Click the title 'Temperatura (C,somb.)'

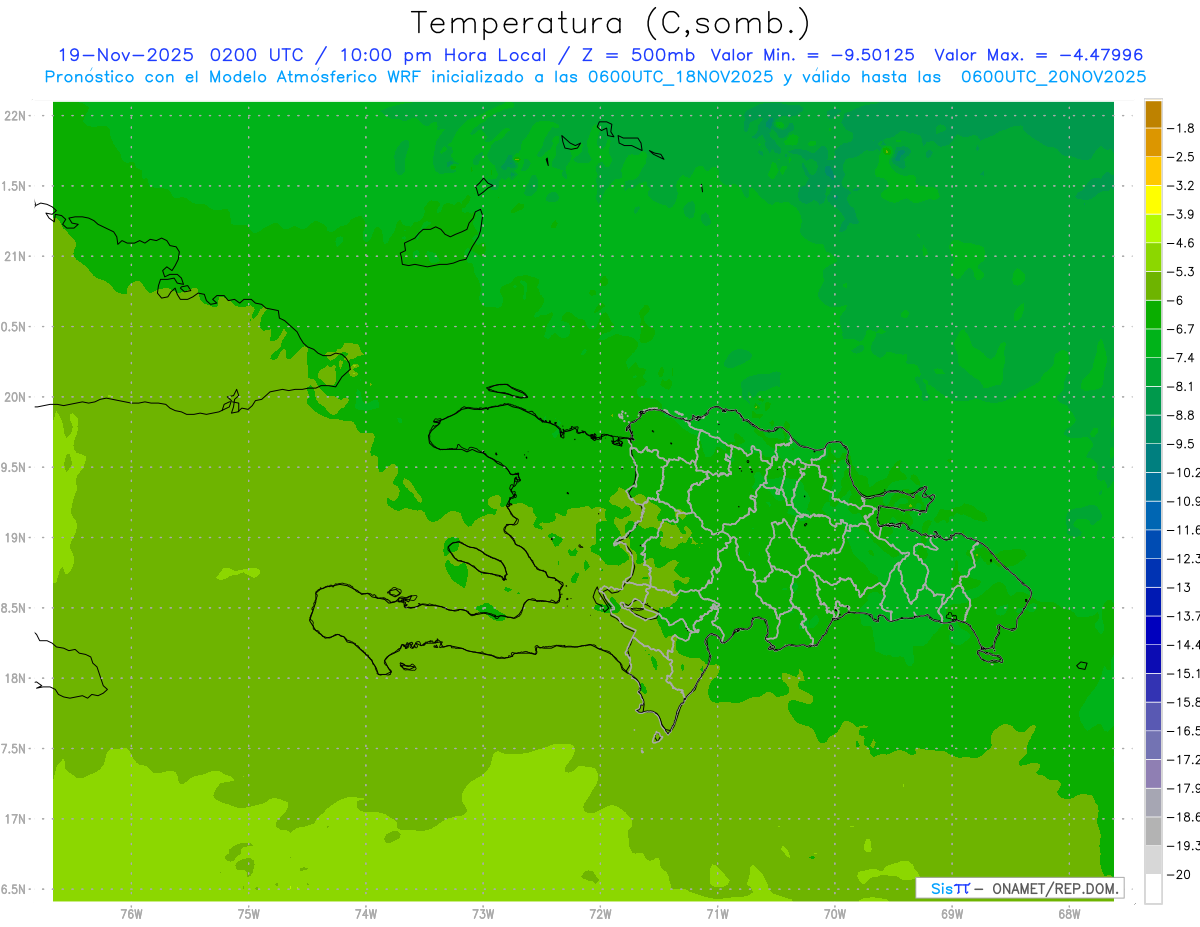(610, 23)
